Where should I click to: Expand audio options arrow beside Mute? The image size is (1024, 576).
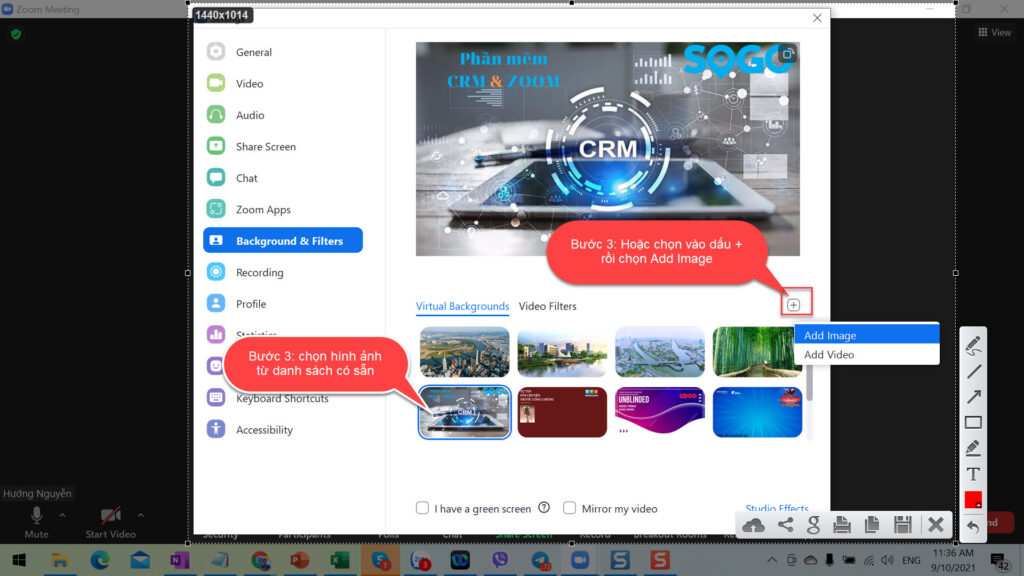pyautogui.click(x=62, y=515)
